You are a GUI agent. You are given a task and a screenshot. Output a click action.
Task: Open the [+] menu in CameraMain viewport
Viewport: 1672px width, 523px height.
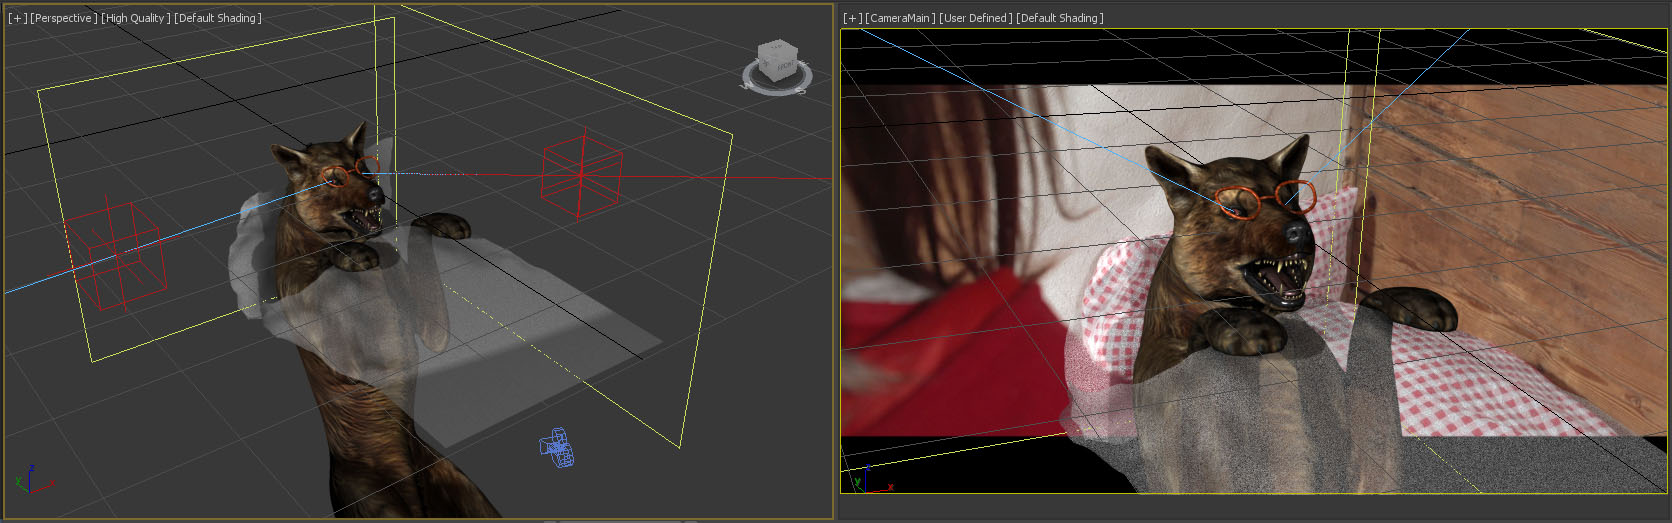pyautogui.click(x=853, y=18)
